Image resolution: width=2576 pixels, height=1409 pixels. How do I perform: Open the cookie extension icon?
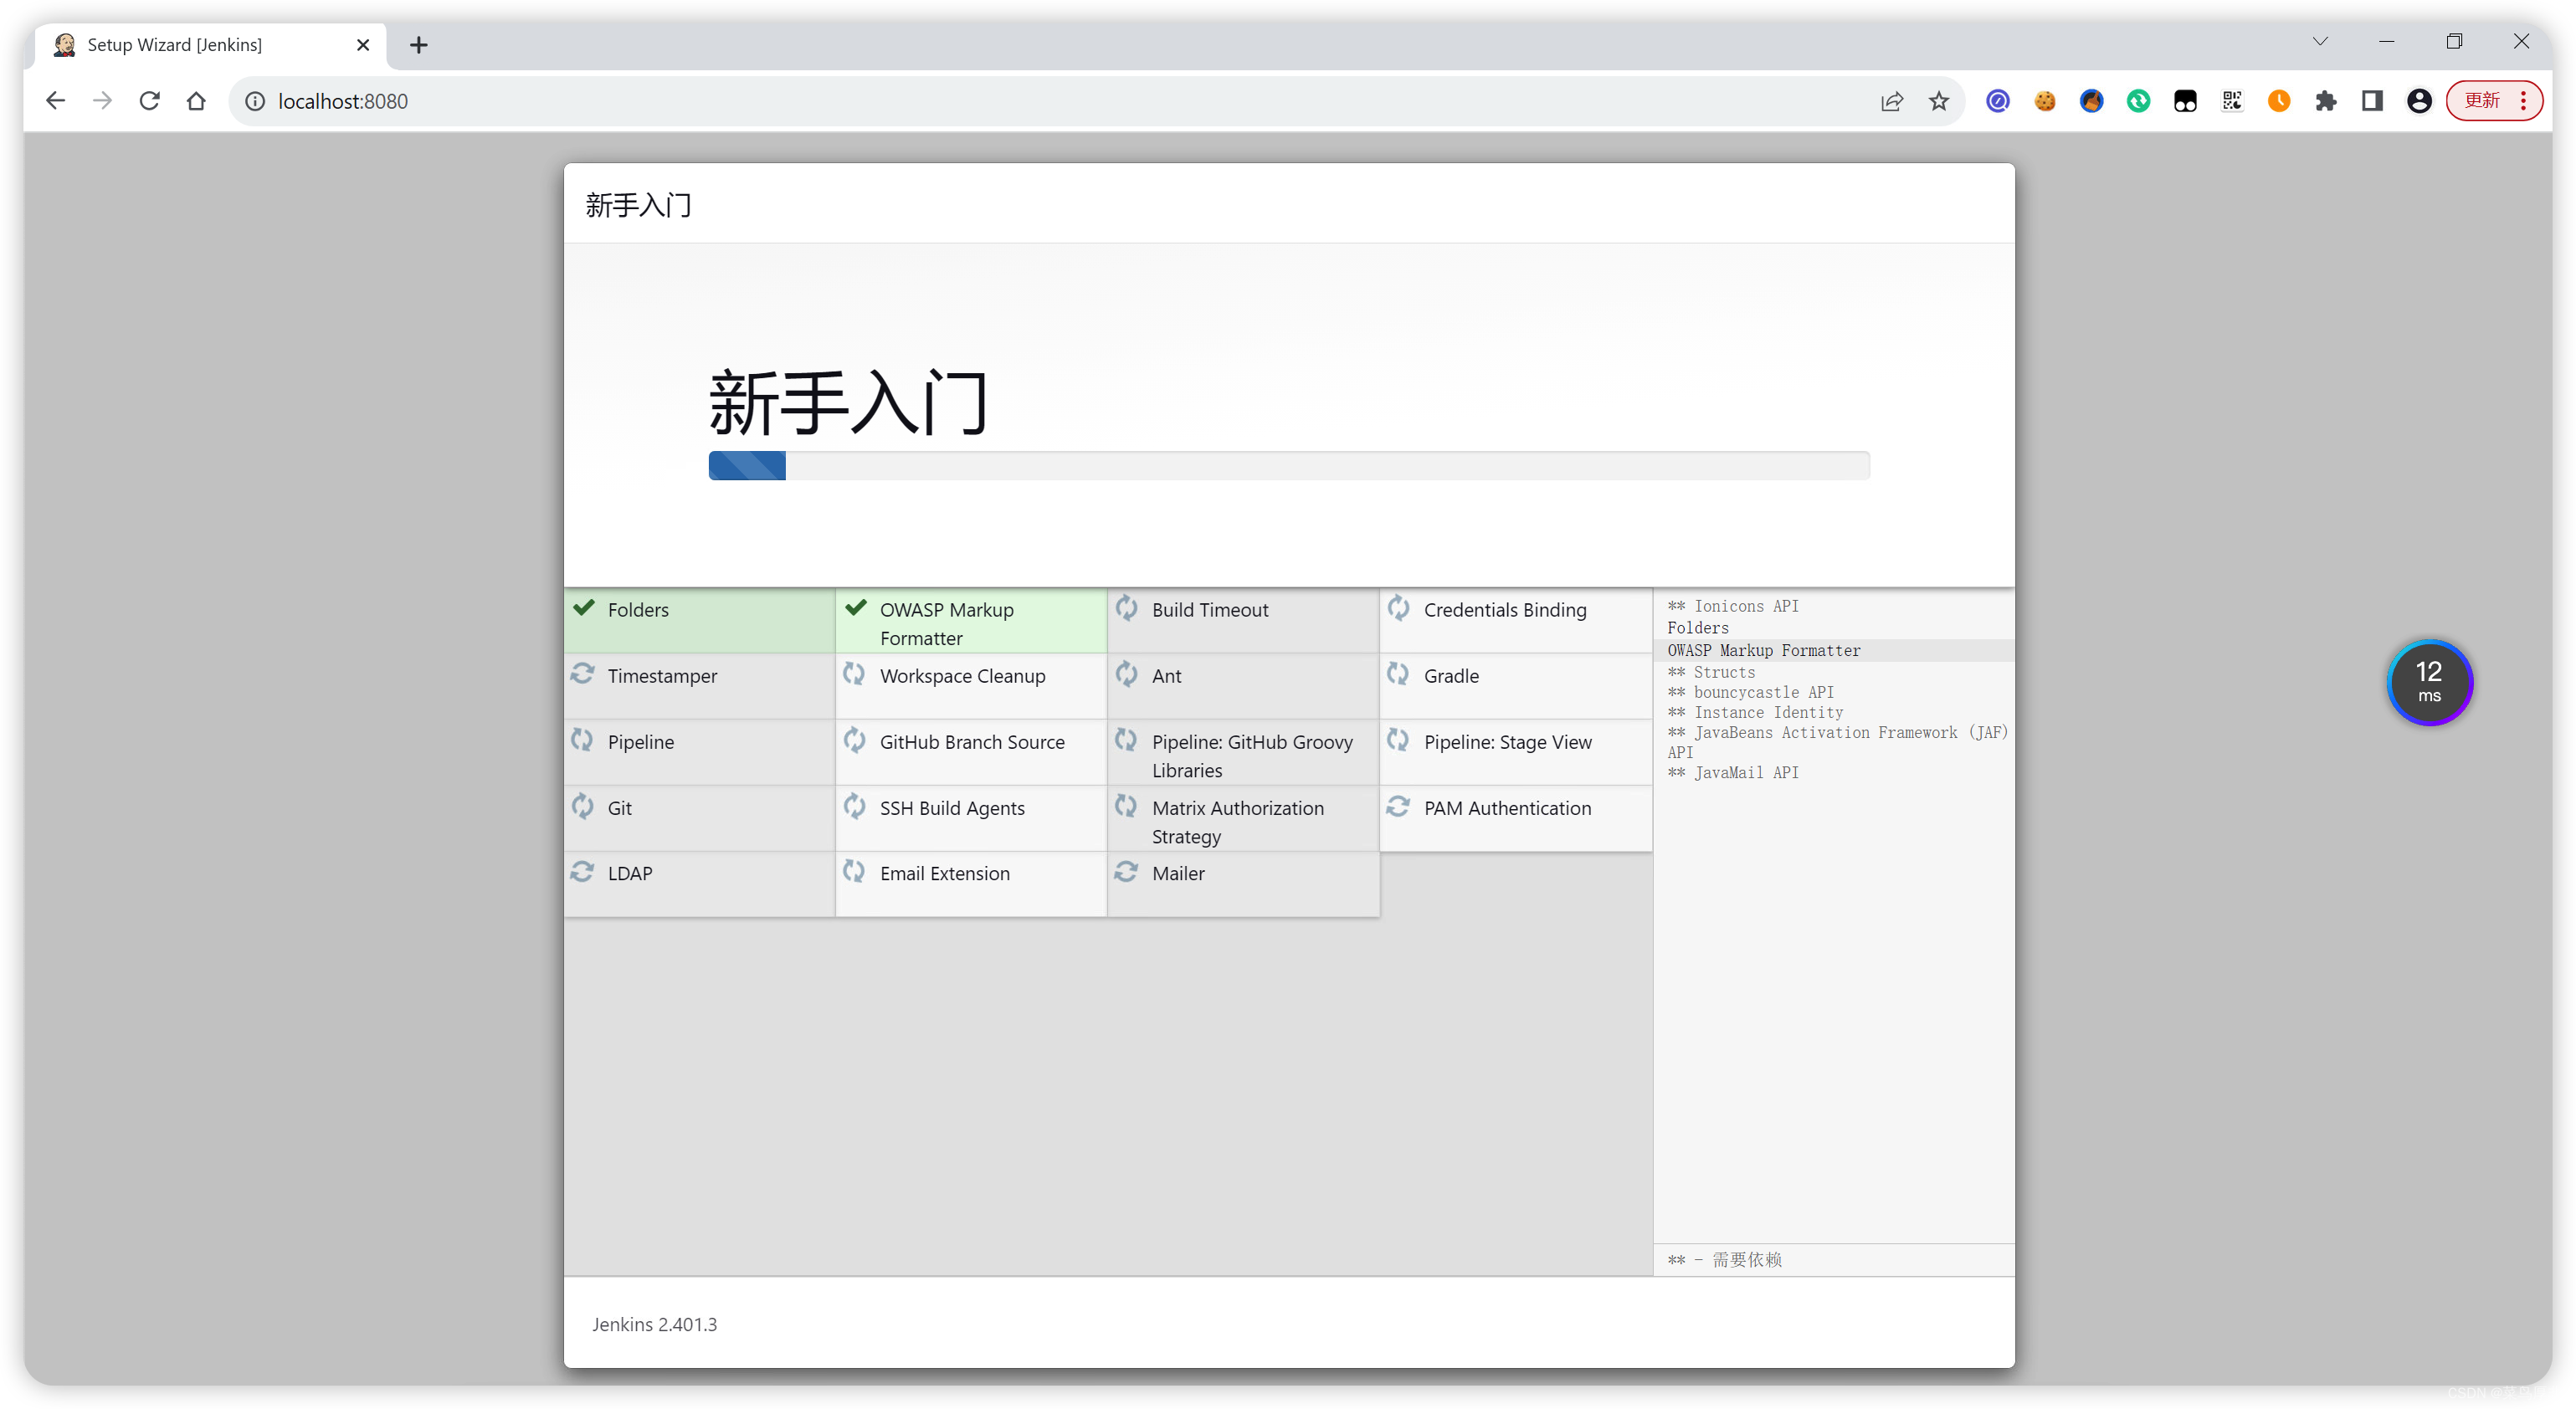(x=2044, y=101)
